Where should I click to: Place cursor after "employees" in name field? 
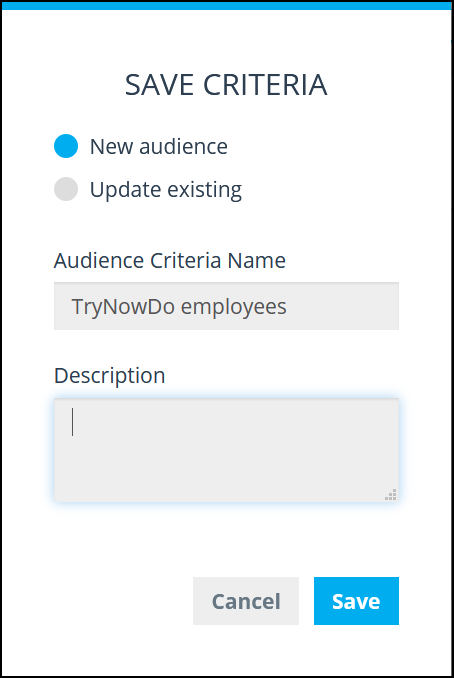coord(288,307)
